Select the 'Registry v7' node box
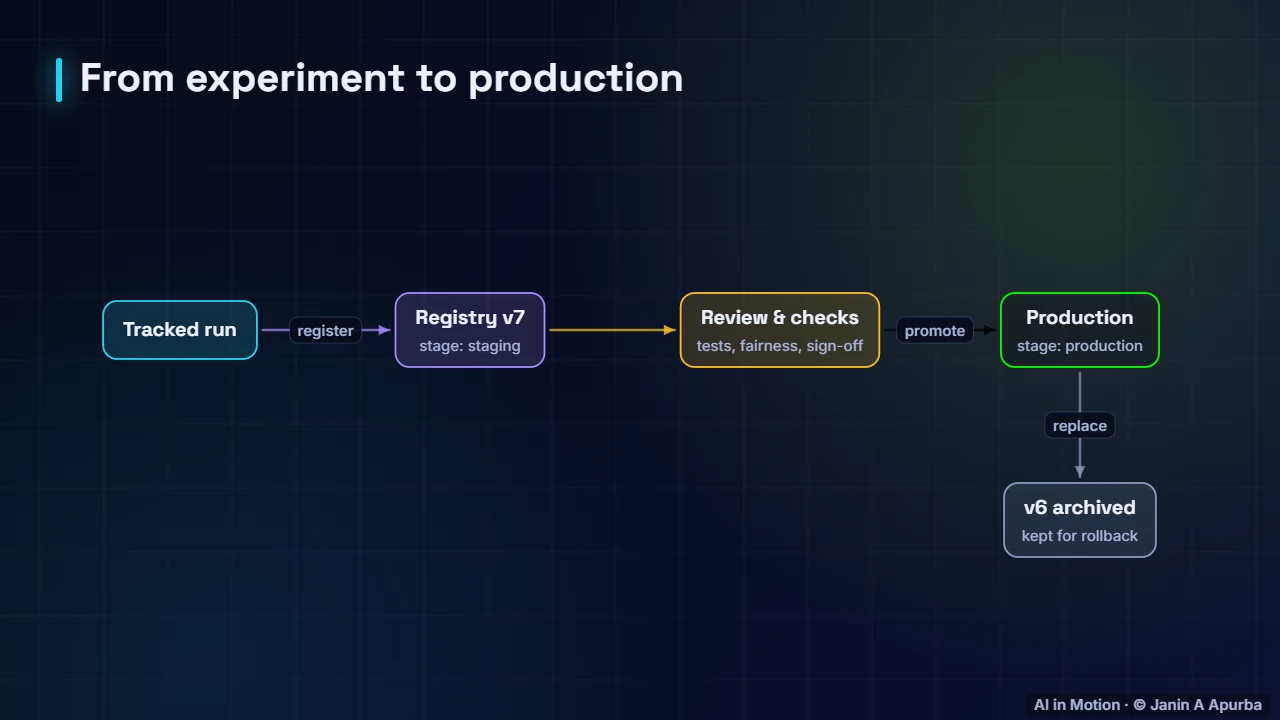This screenshot has height=720, width=1280. click(x=470, y=330)
